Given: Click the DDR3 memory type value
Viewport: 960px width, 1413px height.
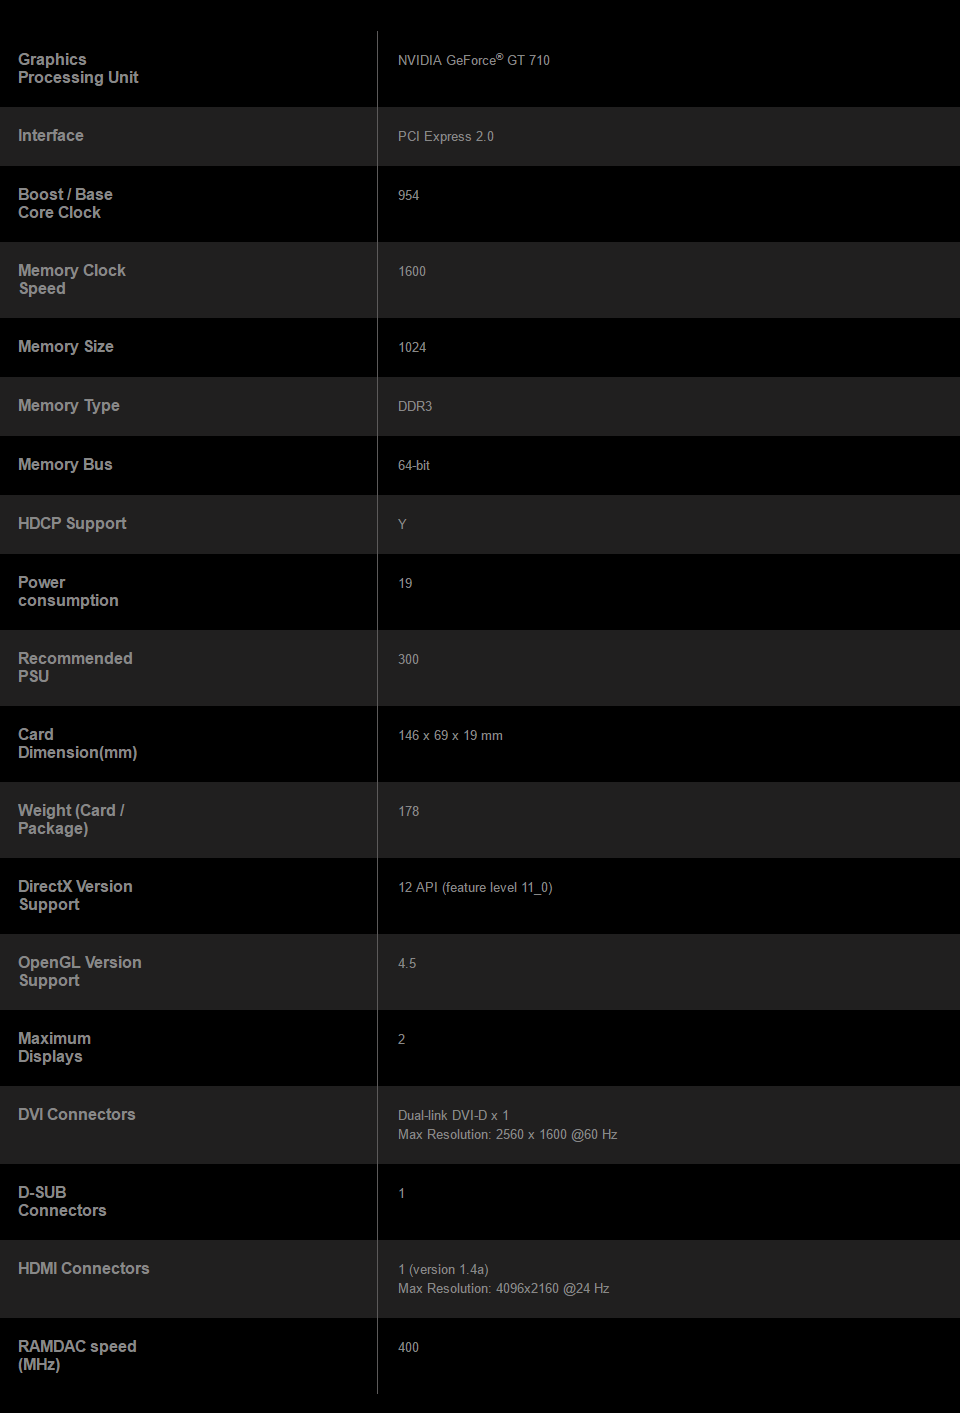Looking at the screenshot, I should [x=415, y=407].
